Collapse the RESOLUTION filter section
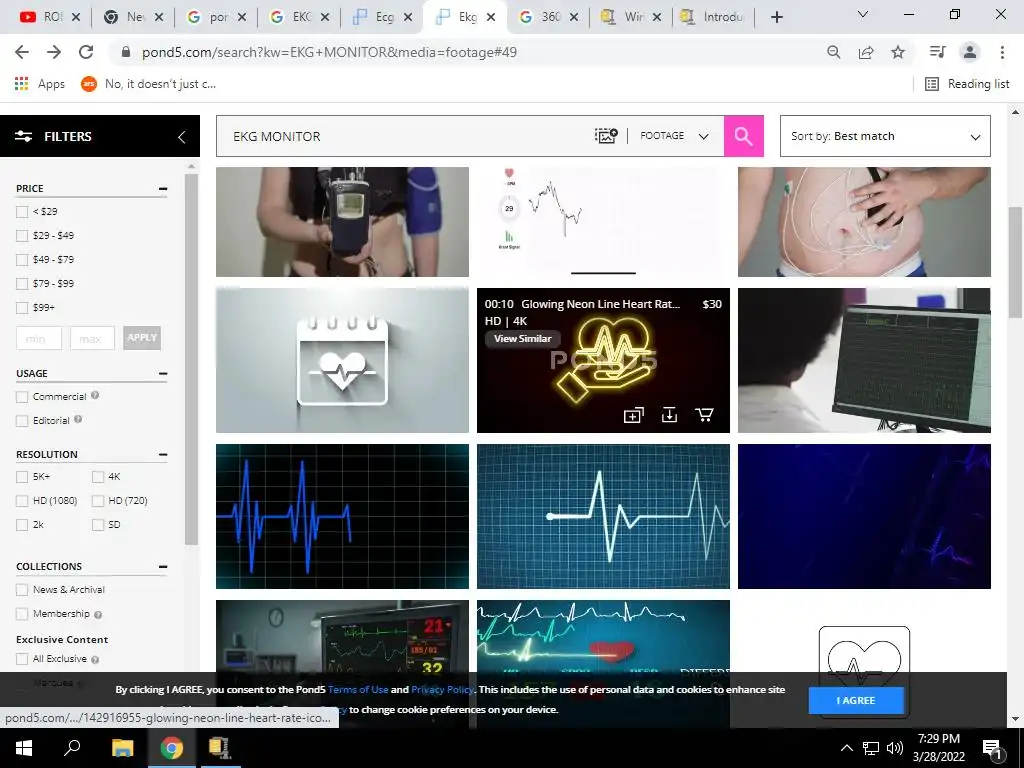This screenshot has width=1024, height=768. pyautogui.click(x=163, y=455)
